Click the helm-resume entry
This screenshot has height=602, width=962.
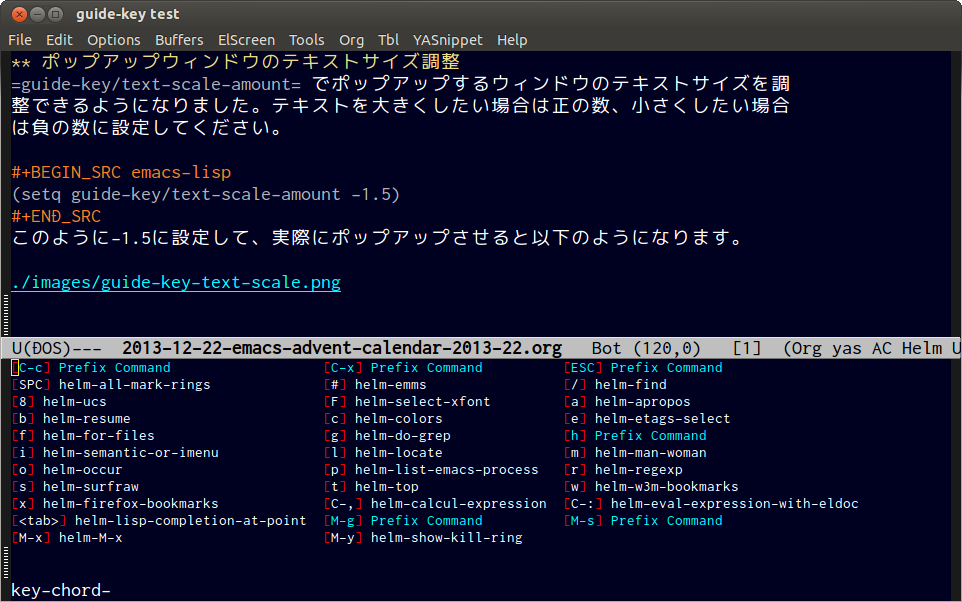pyautogui.click(x=71, y=419)
